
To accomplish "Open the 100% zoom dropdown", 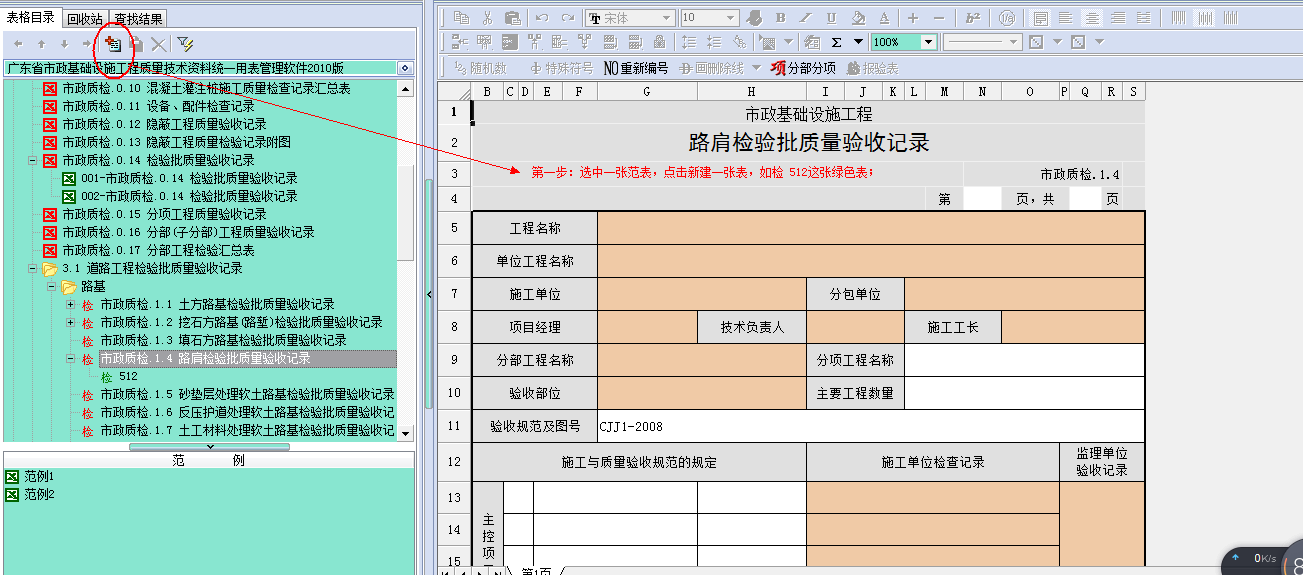I will click(928, 42).
